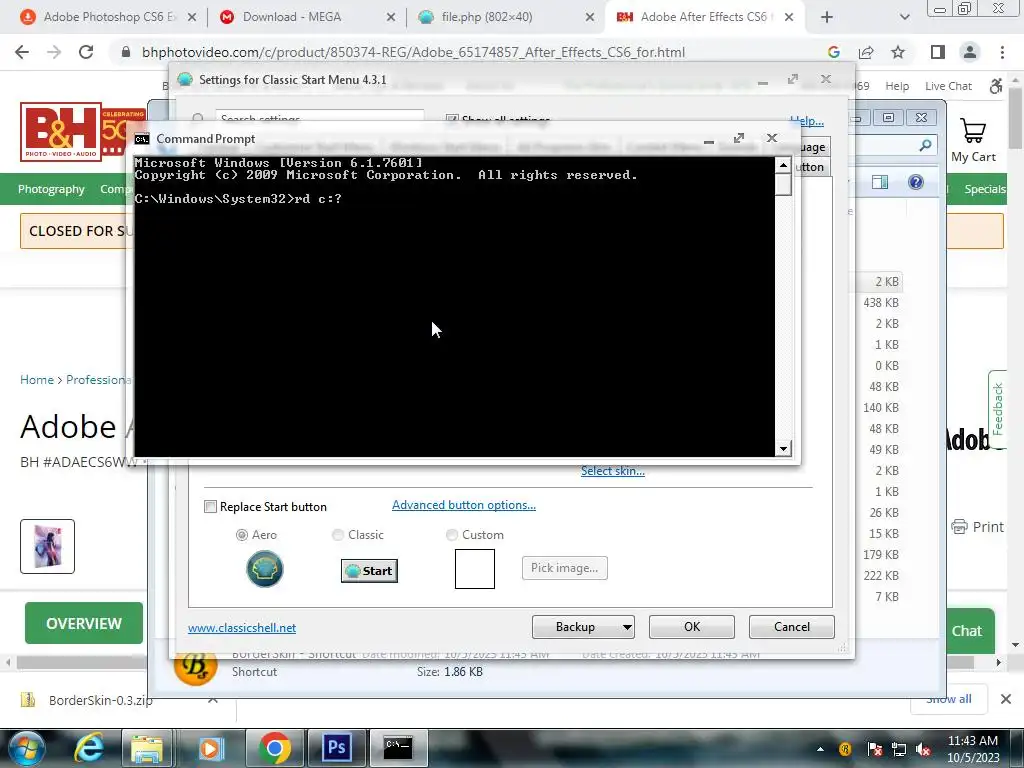Click Print link on product page
The height and width of the screenshot is (768, 1024).
(978, 526)
